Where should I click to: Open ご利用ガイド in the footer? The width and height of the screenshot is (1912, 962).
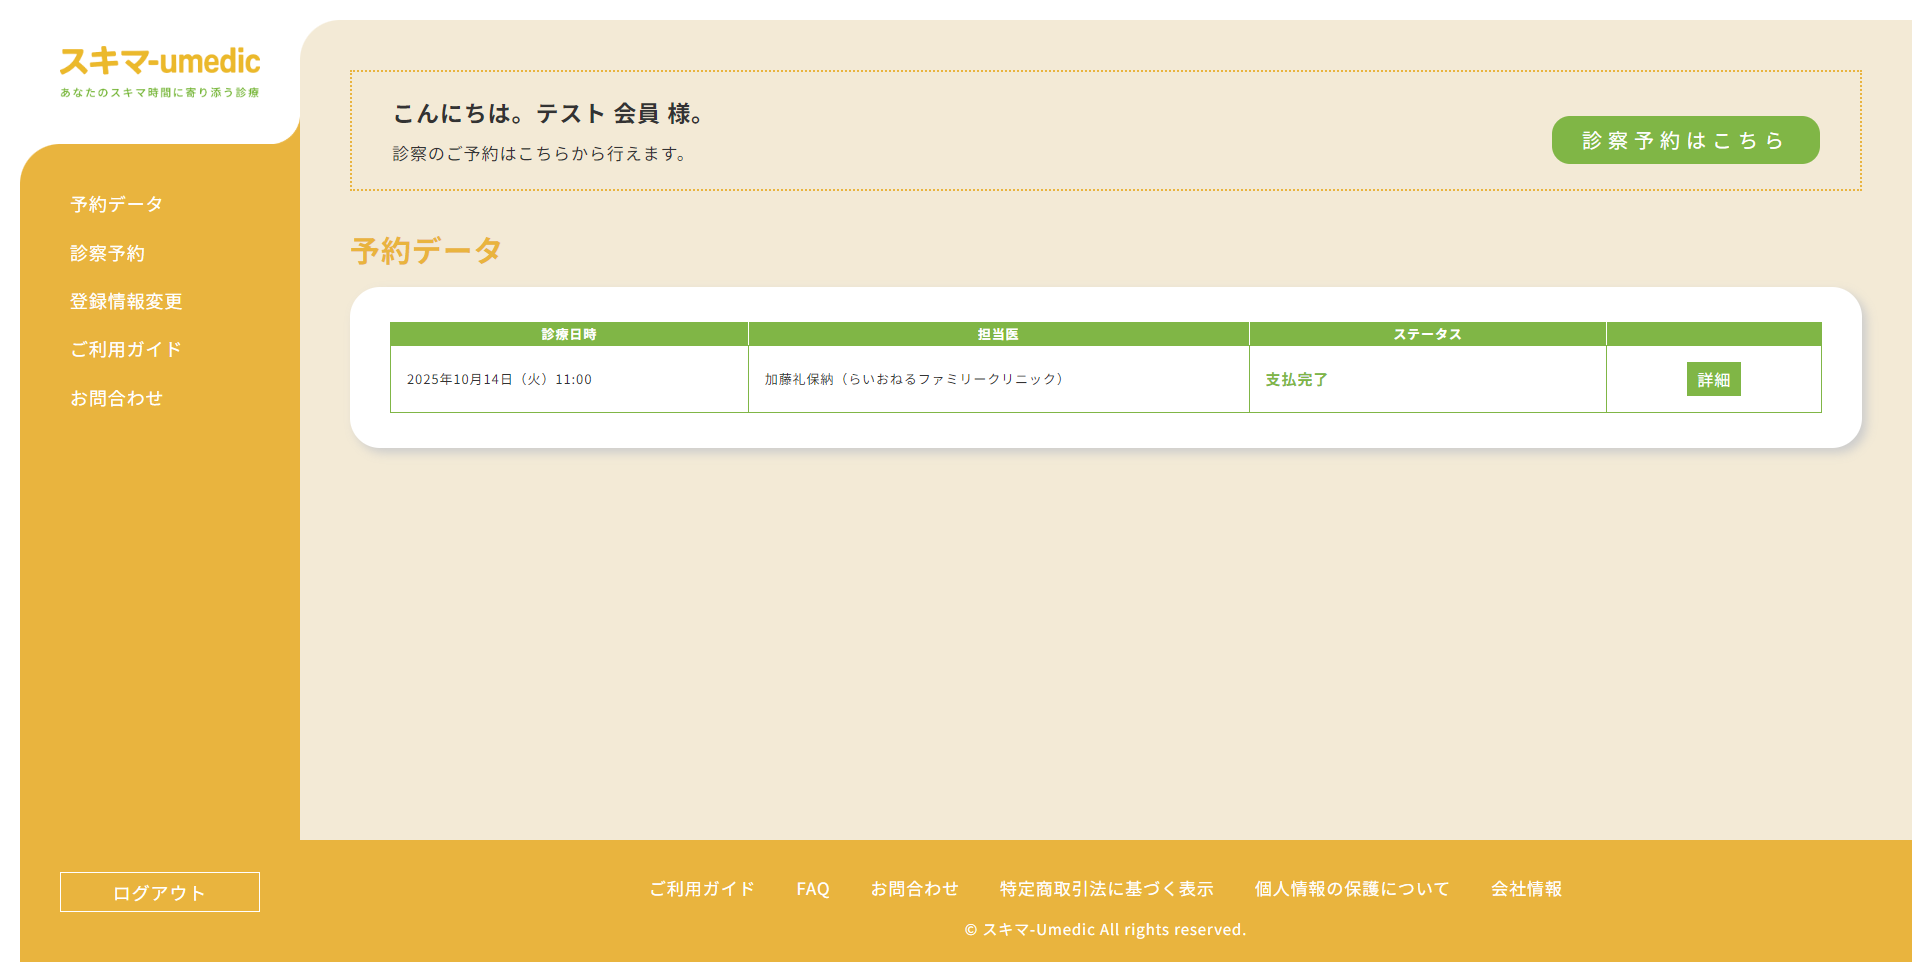(x=701, y=888)
